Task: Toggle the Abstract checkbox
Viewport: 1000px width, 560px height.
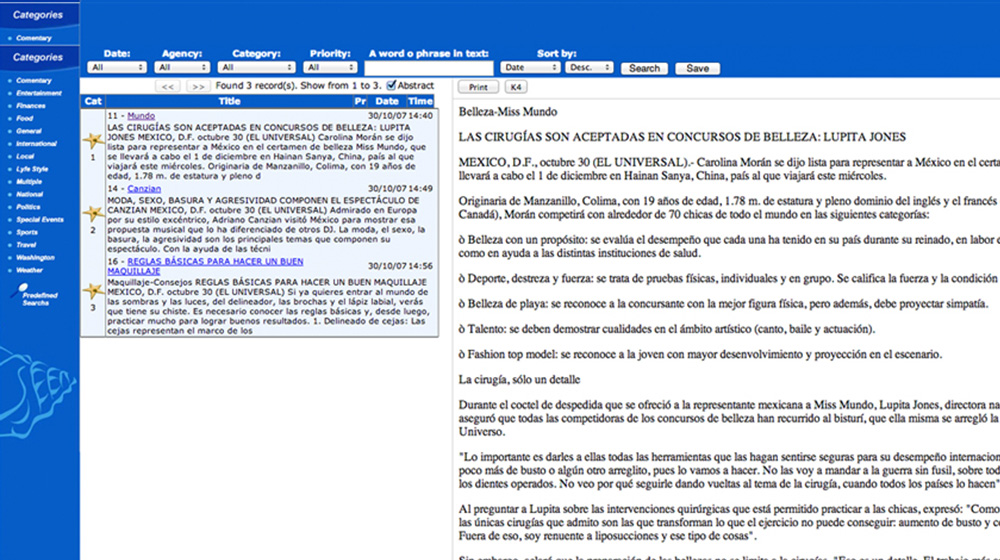Action: tap(392, 86)
